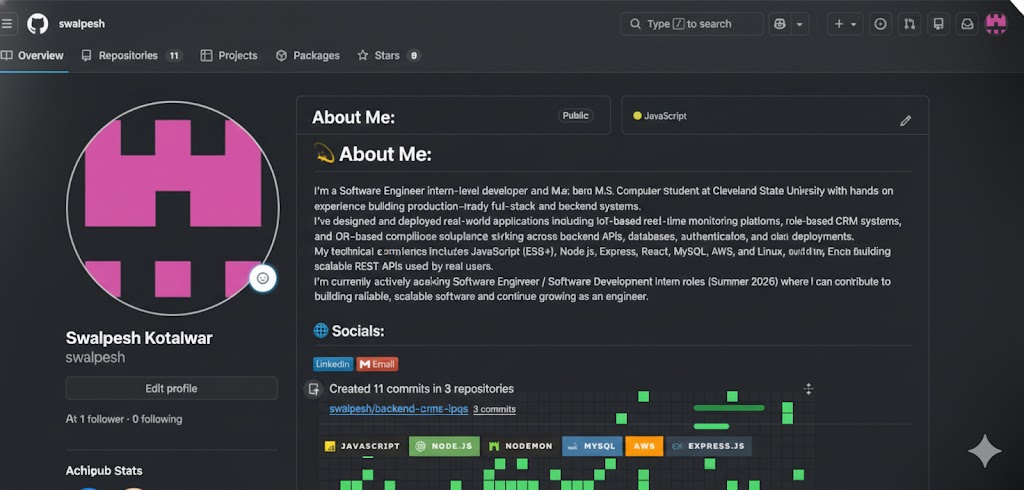Open the hamburger navigation menu
Image resolution: width=1024 pixels, height=490 pixels.
point(7,24)
